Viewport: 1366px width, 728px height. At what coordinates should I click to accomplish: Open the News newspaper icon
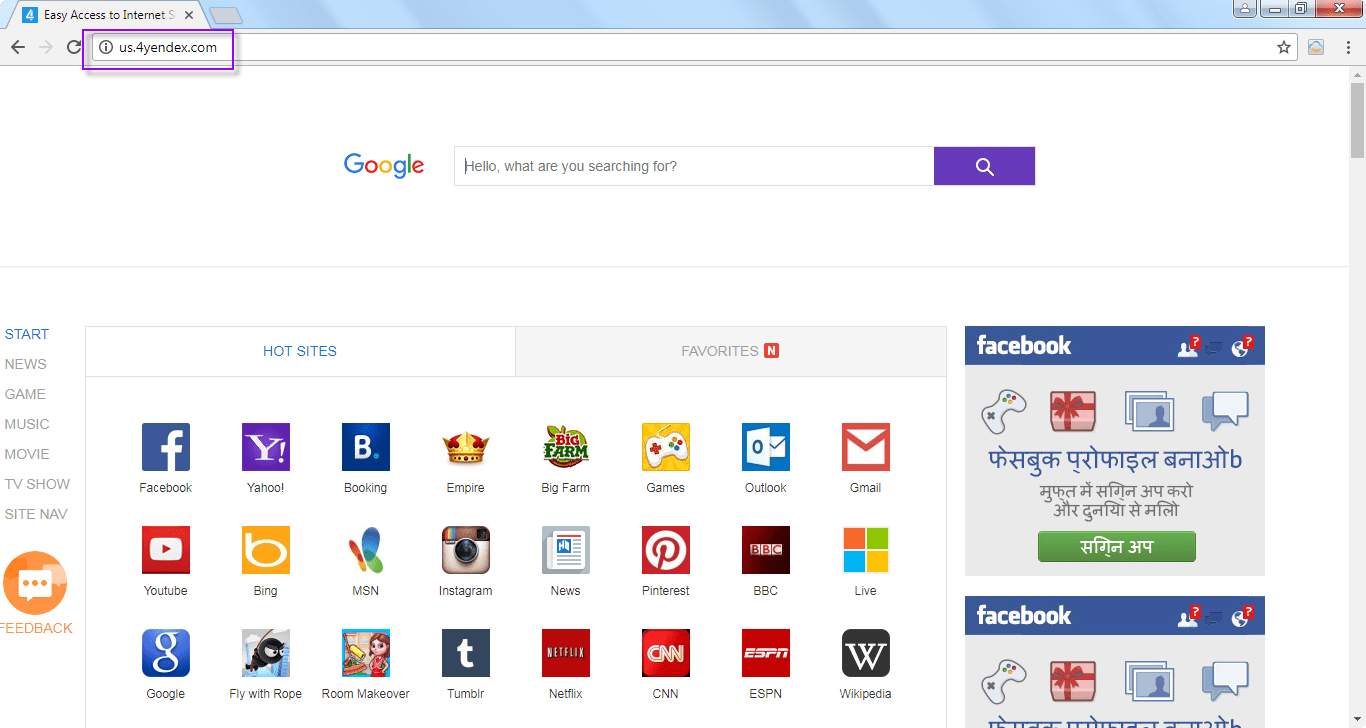click(566, 550)
